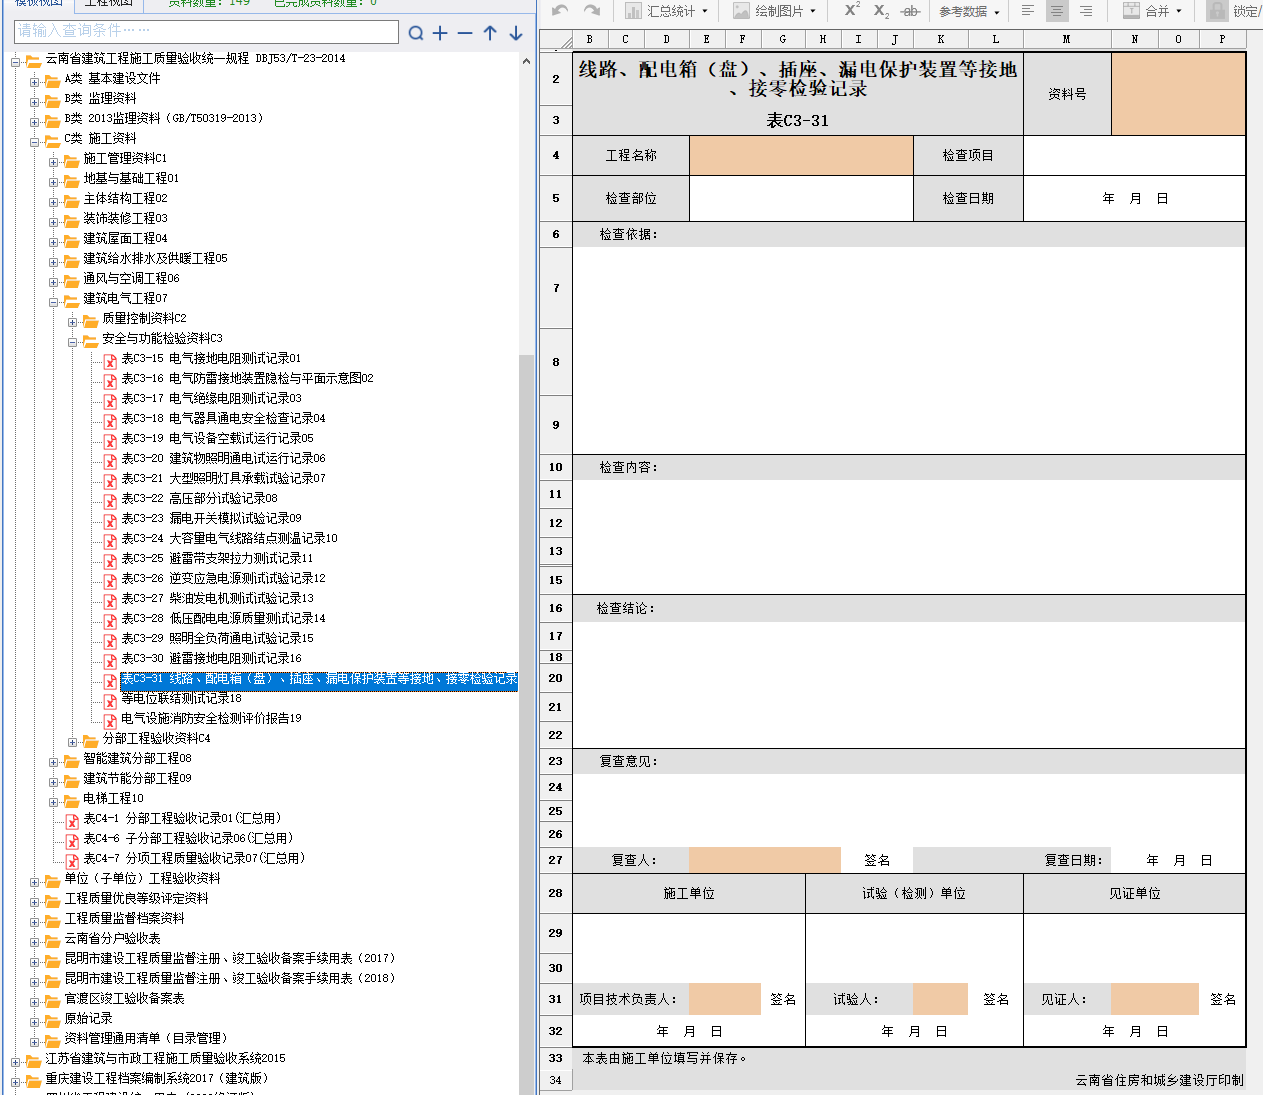Click the orange 试验人 input cell
This screenshot has height=1095, width=1263.
[940, 999]
